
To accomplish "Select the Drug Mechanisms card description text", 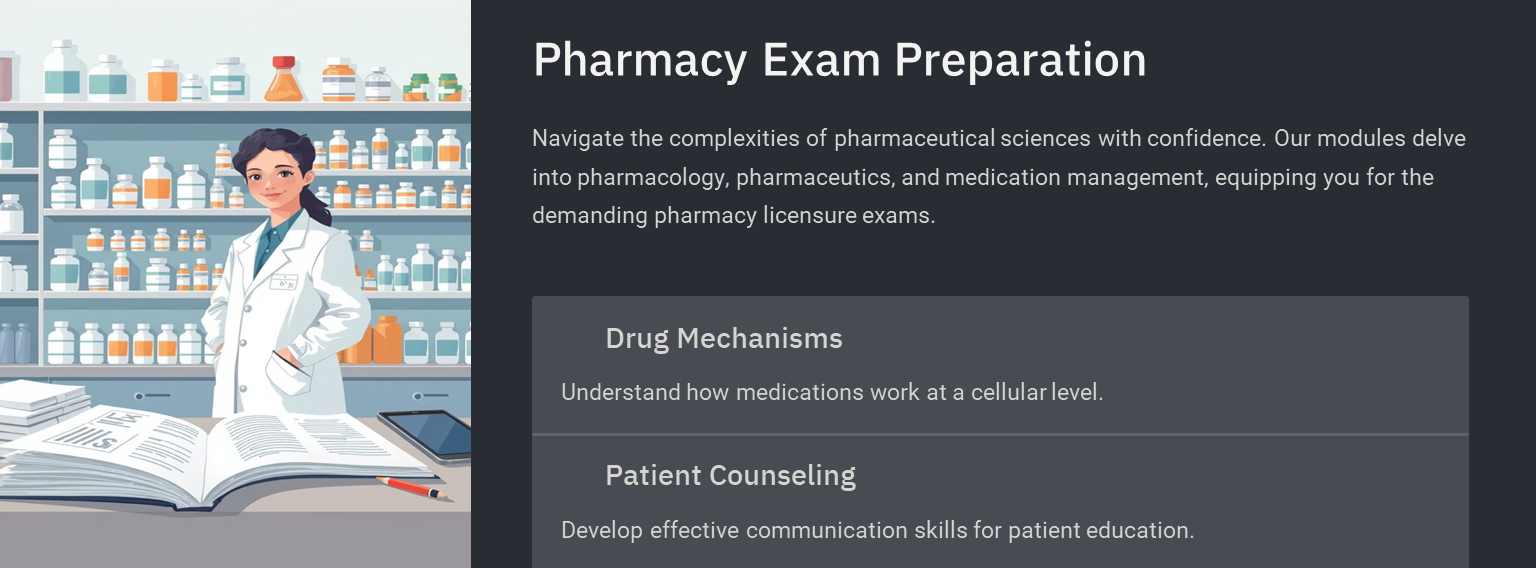I will pyautogui.click(x=832, y=392).
